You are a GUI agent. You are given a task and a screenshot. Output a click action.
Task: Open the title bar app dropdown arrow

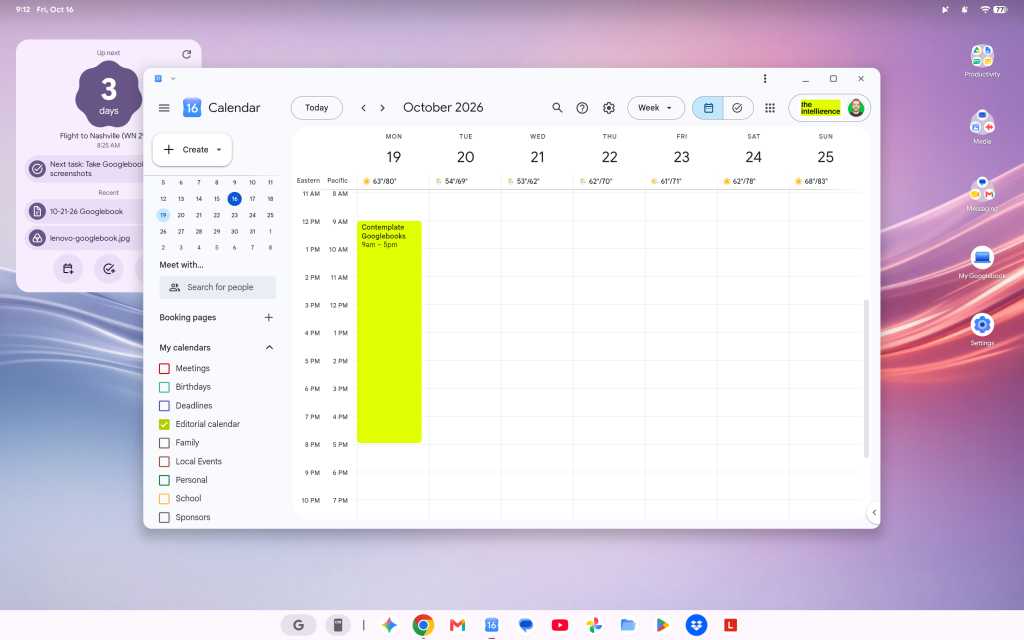[173, 78]
